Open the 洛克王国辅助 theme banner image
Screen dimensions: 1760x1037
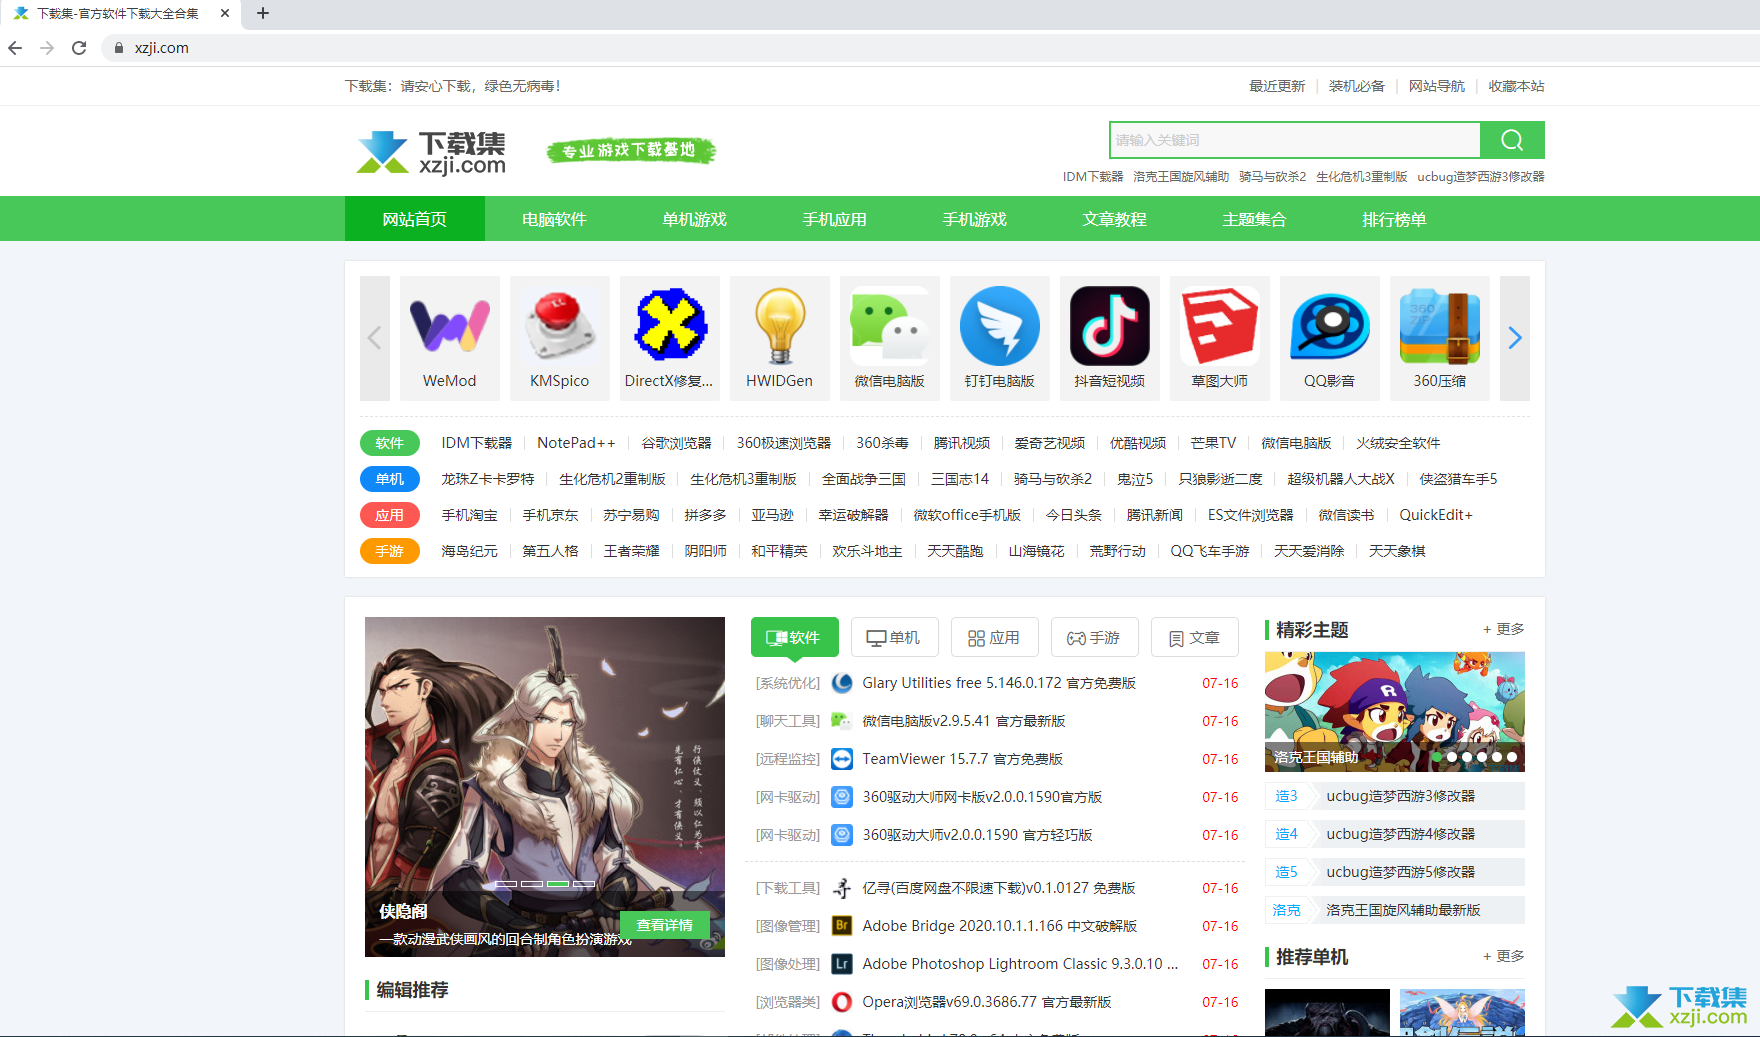click(x=1395, y=711)
